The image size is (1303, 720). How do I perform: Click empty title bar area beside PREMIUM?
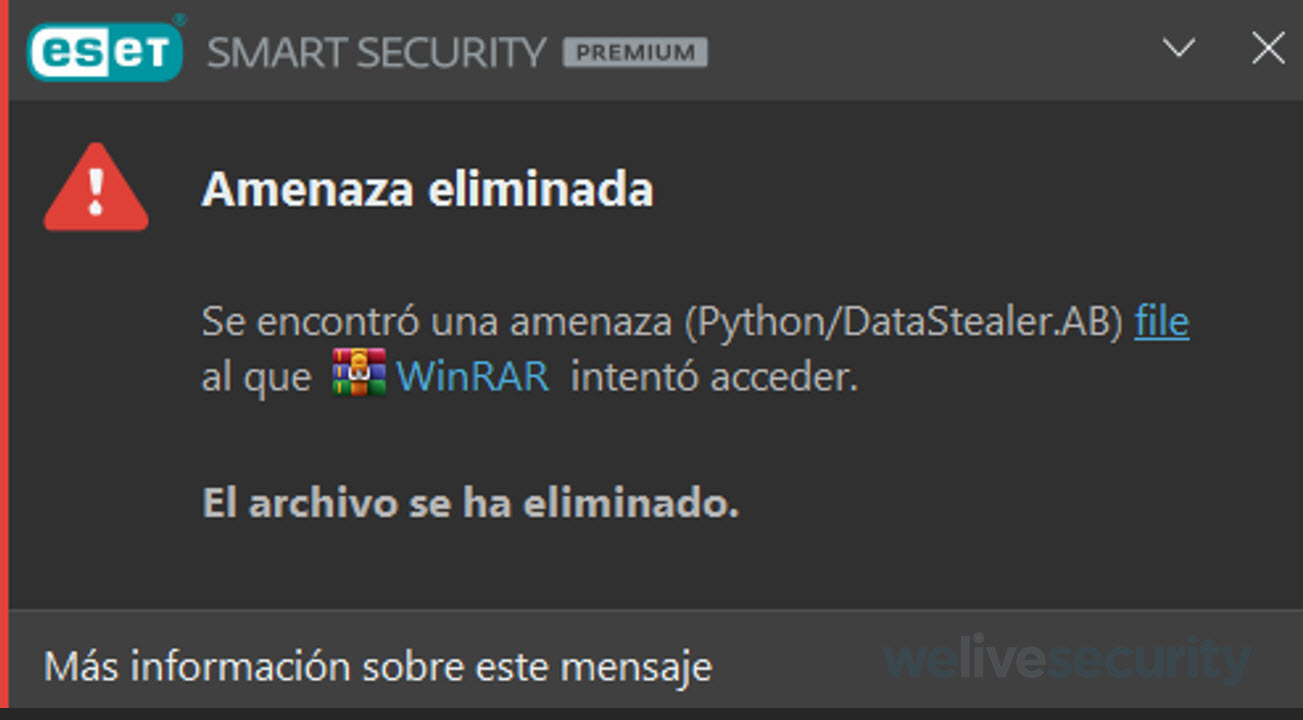tap(930, 50)
